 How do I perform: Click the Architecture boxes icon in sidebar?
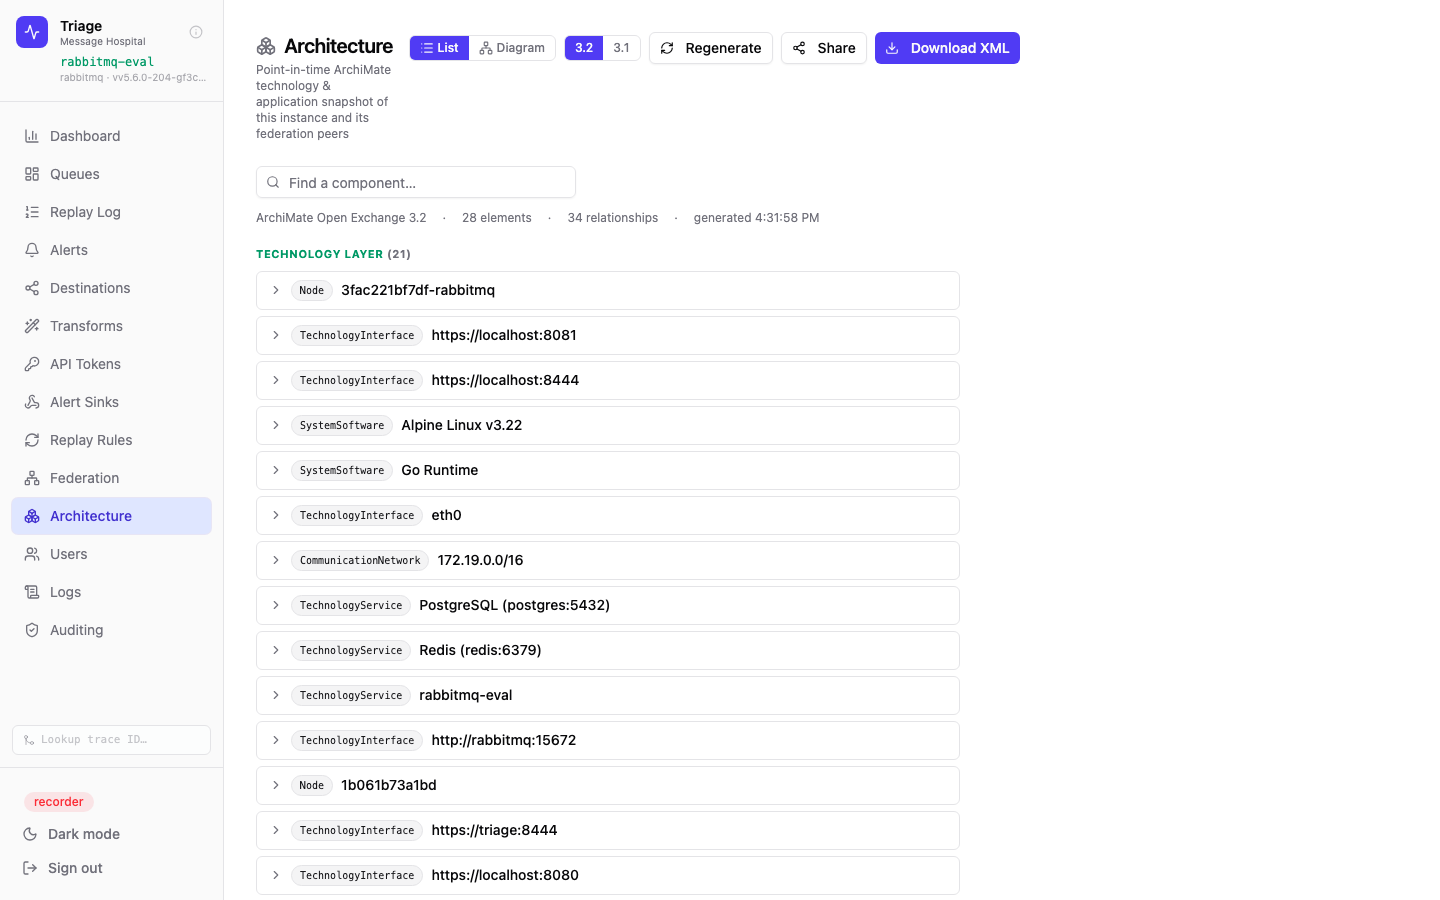(32, 516)
